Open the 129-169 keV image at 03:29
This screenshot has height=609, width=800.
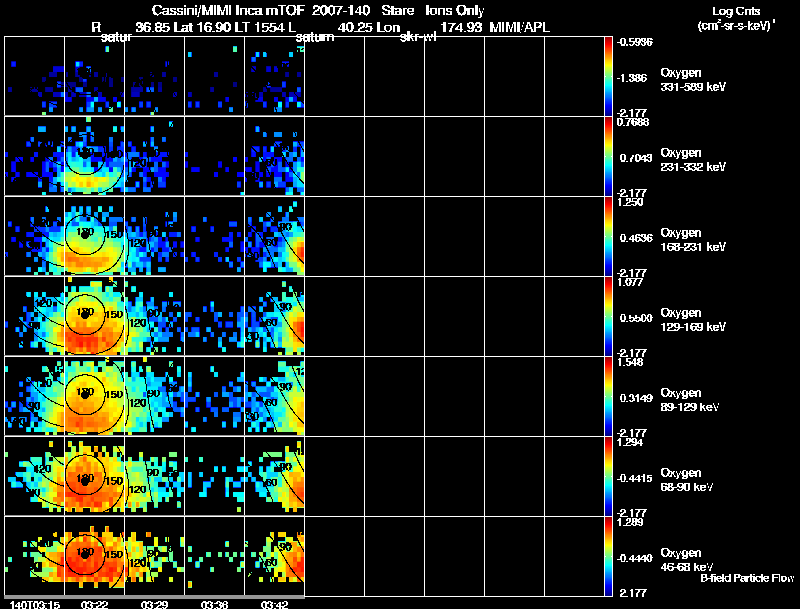coord(155,316)
